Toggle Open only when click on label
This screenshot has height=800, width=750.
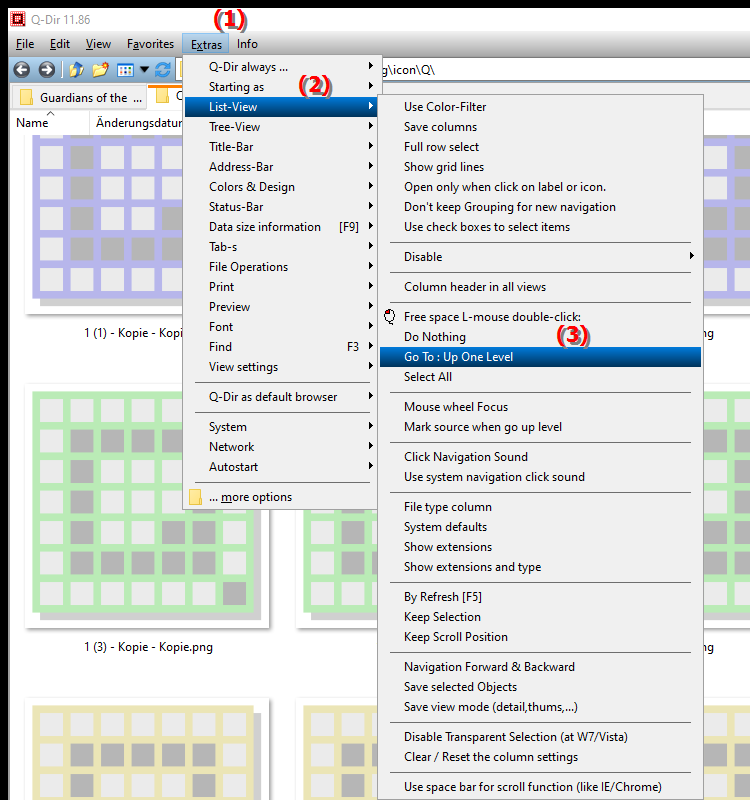(541, 187)
